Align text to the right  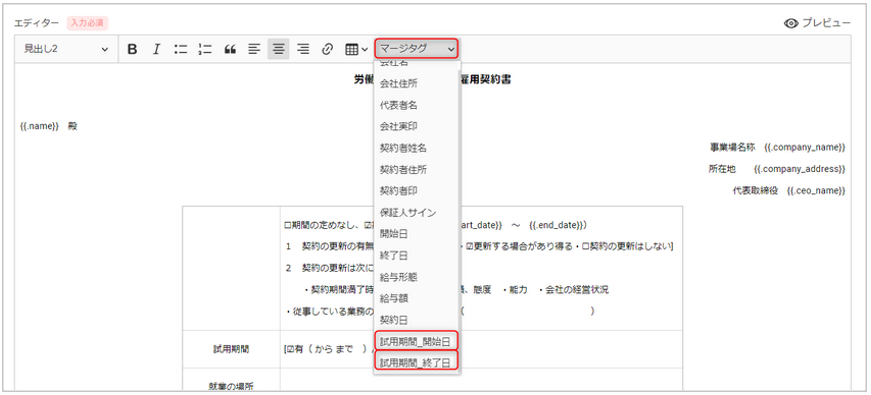point(303,49)
